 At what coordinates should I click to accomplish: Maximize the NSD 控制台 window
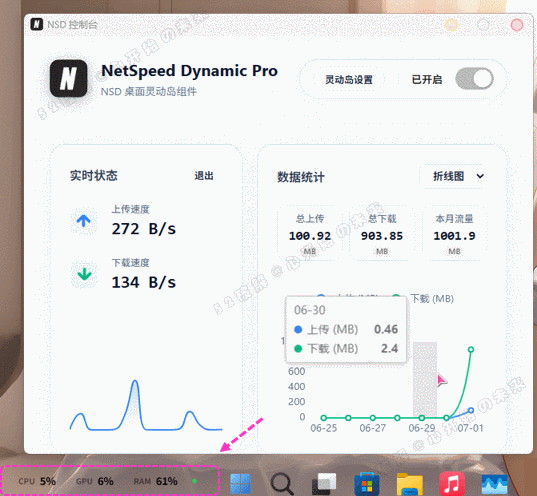click(x=483, y=25)
